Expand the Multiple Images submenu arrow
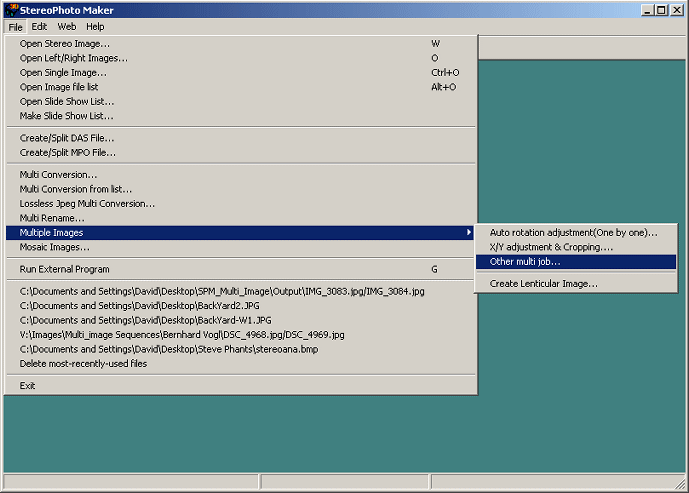Viewport: 689px width, 493px height. [468, 232]
